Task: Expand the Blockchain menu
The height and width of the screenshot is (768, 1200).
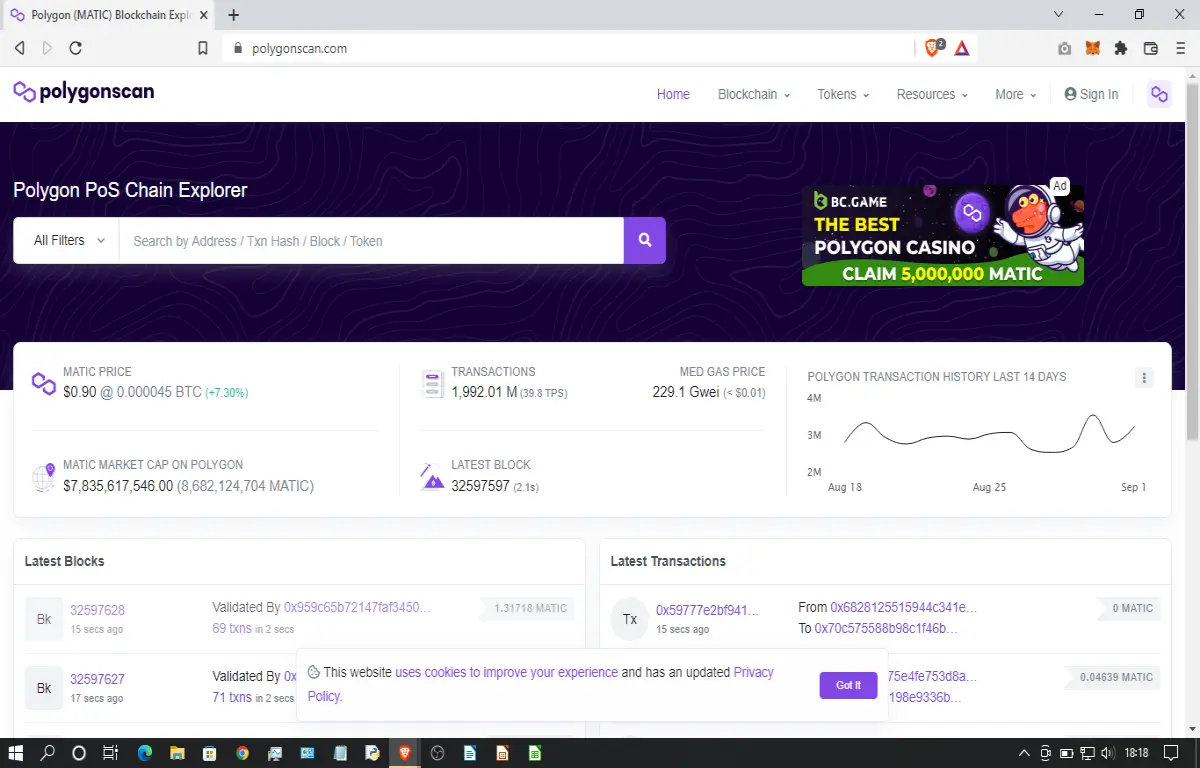Action: tap(754, 94)
